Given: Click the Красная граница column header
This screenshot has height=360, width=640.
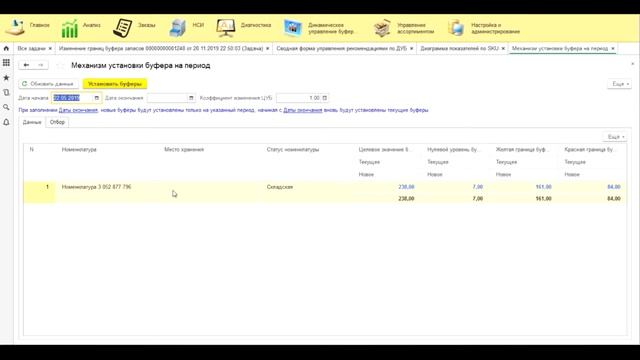Looking at the screenshot, I should (589, 149).
